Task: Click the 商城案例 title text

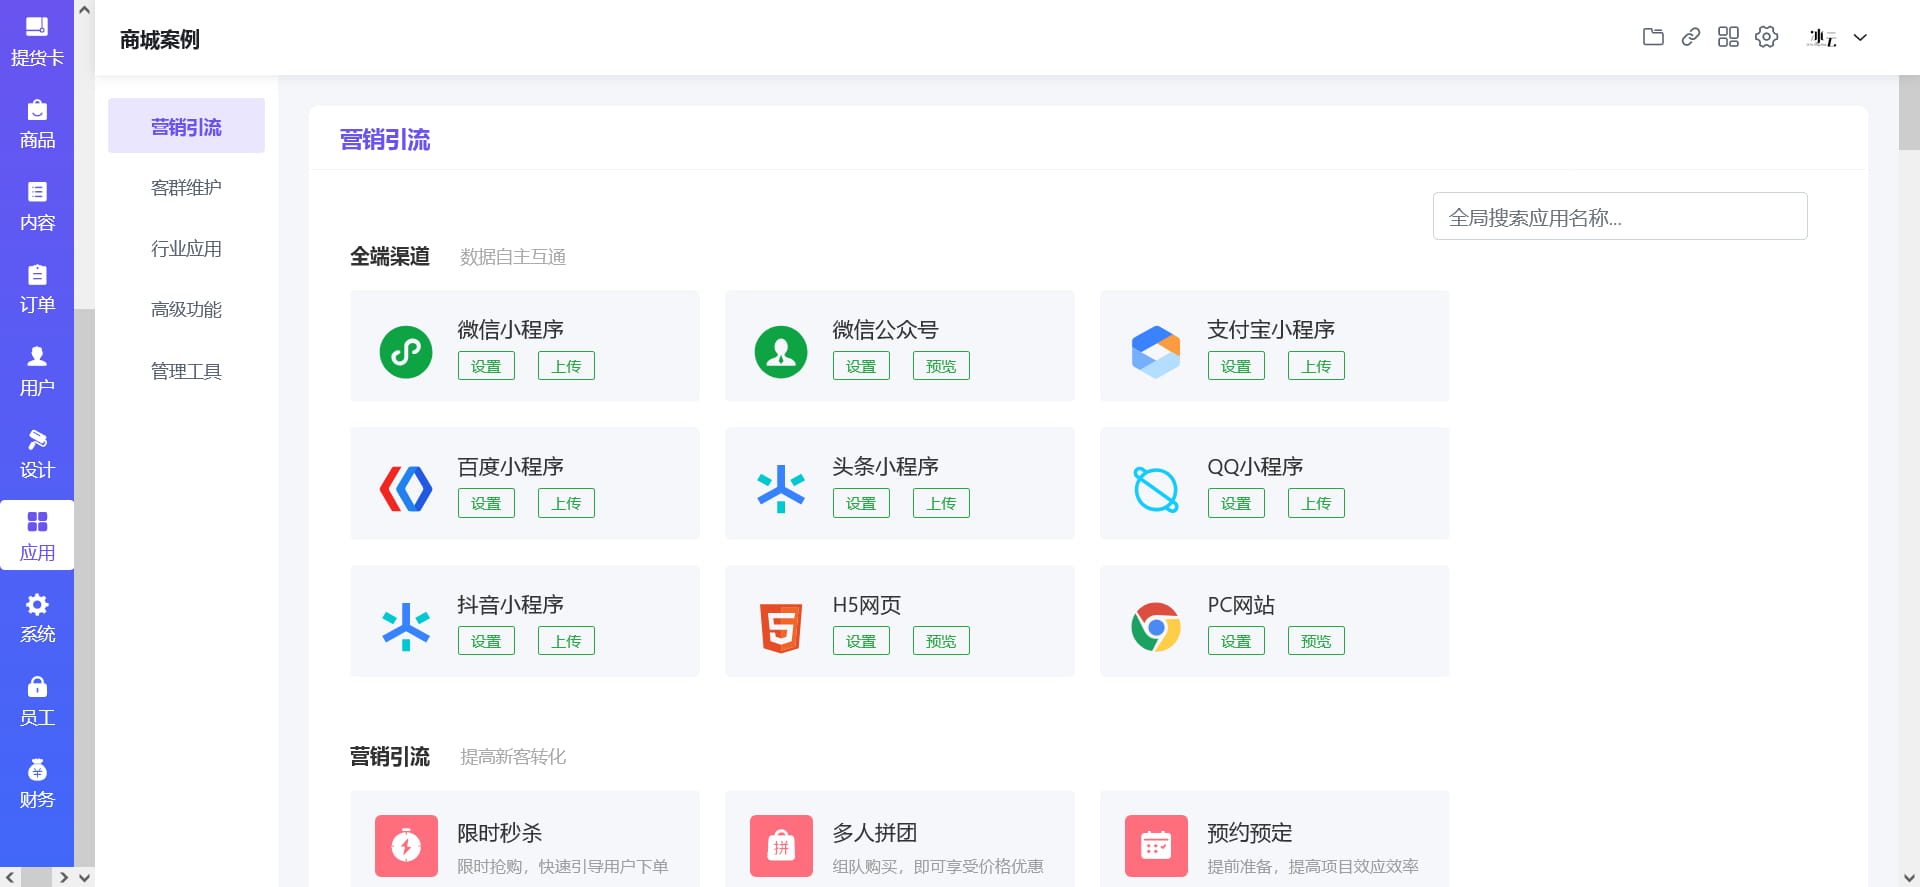Action: 160,39
